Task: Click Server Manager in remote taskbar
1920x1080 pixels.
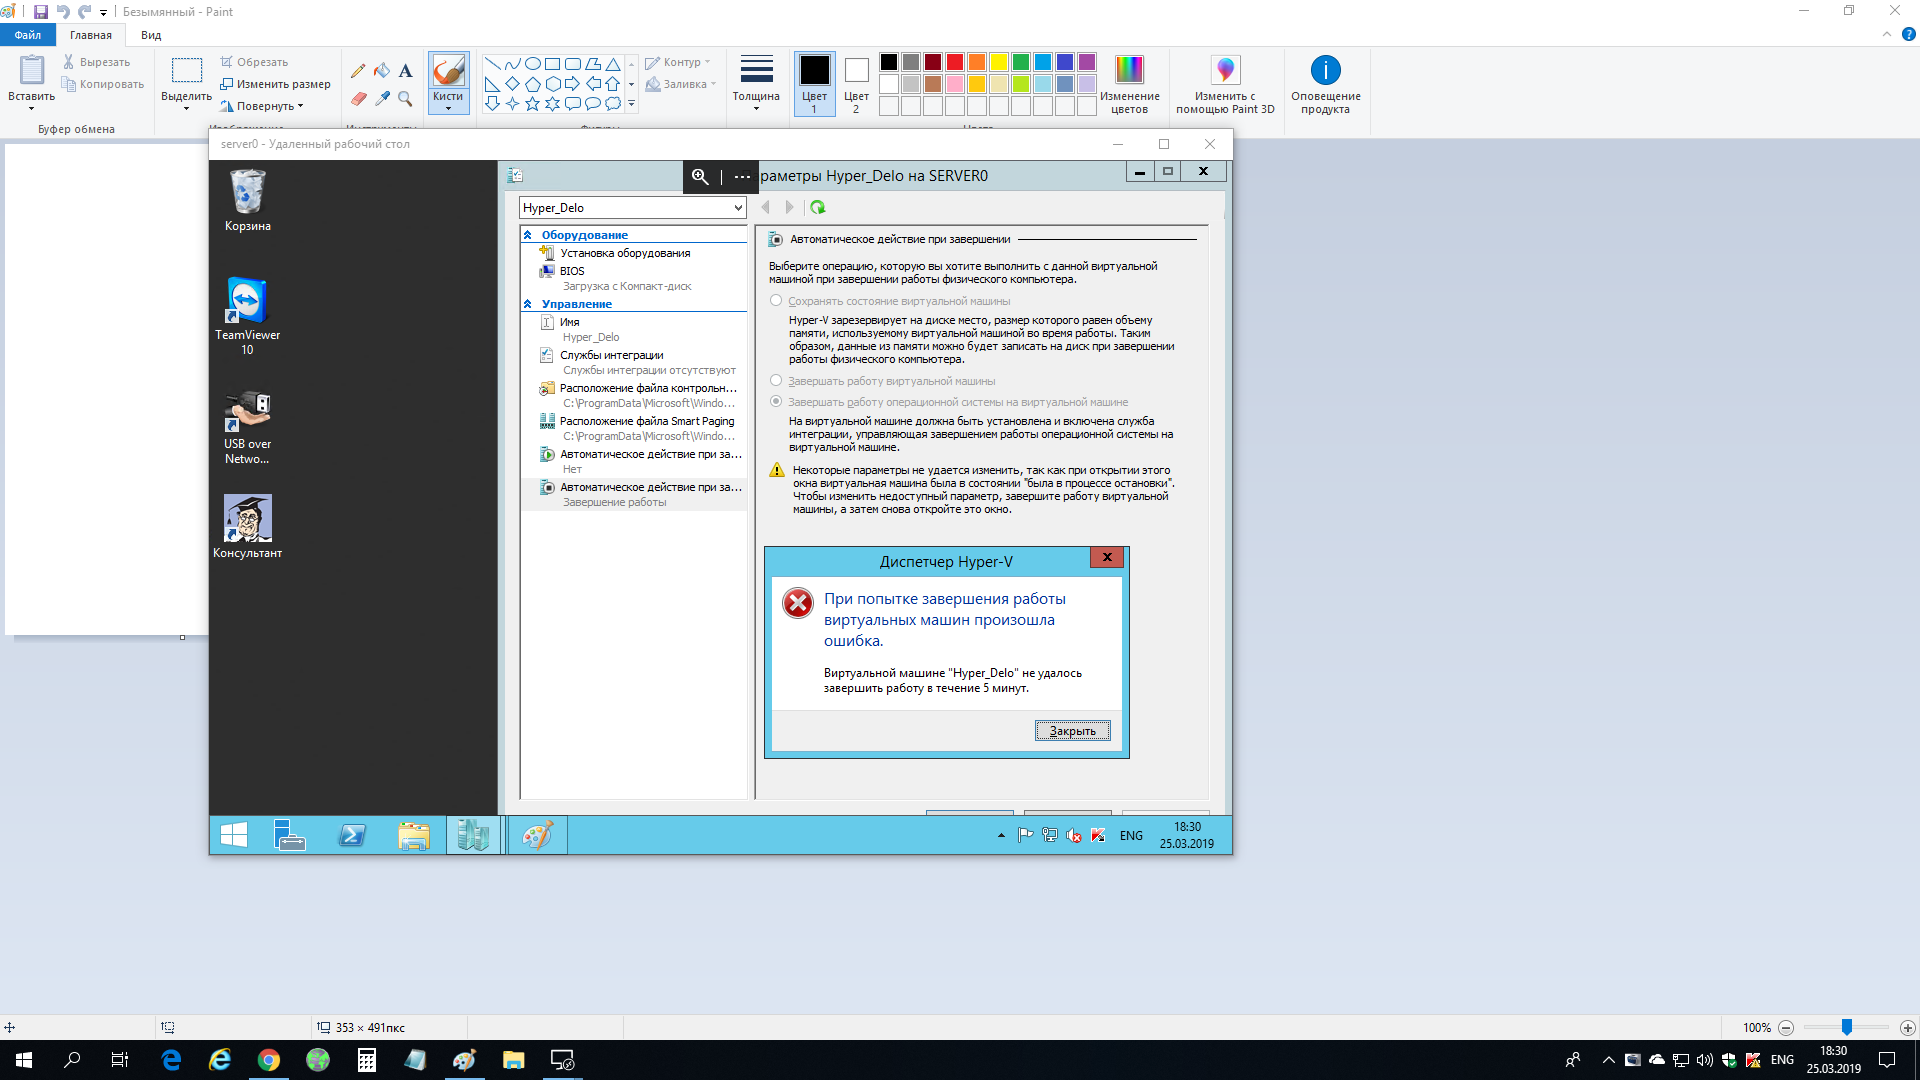Action: pos(290,835)
